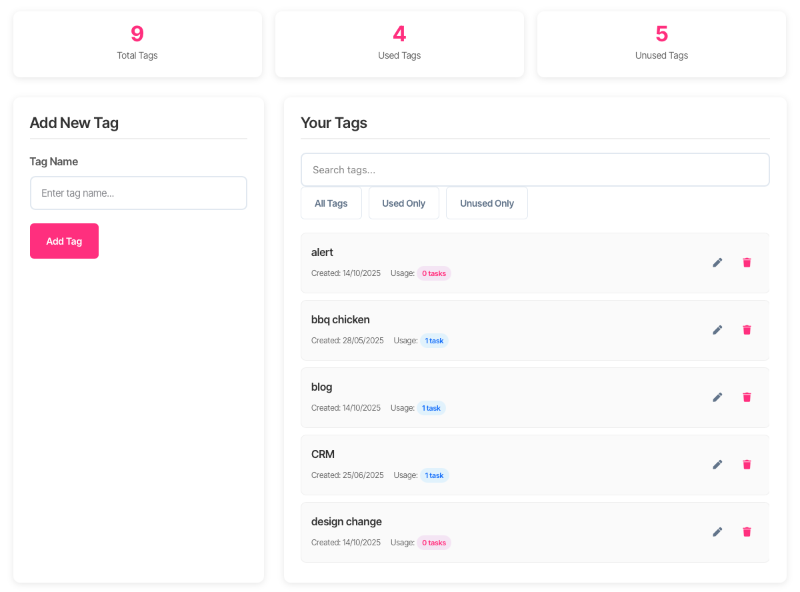Edit the bbq chicken tag

pos(717,330)
